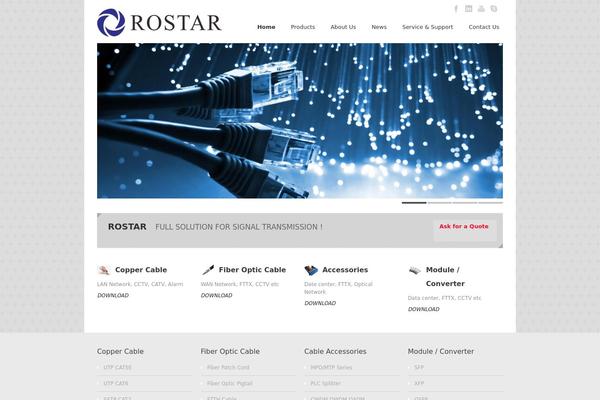Open footer link XFP

click(419, 383)
